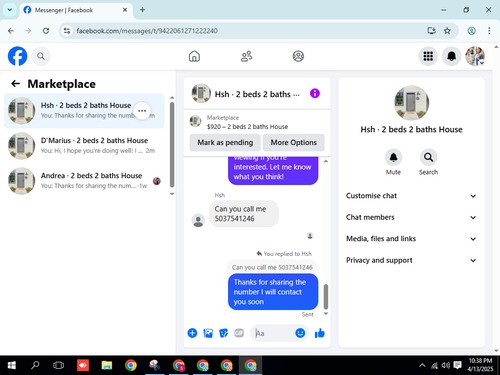Click the message input field Aa

(274, 333)
